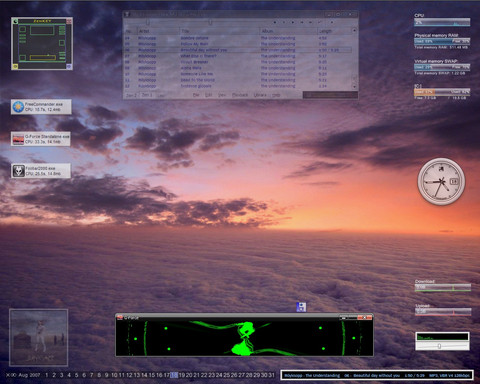Click the FreeCommander.exe process icon

[18, 107]
